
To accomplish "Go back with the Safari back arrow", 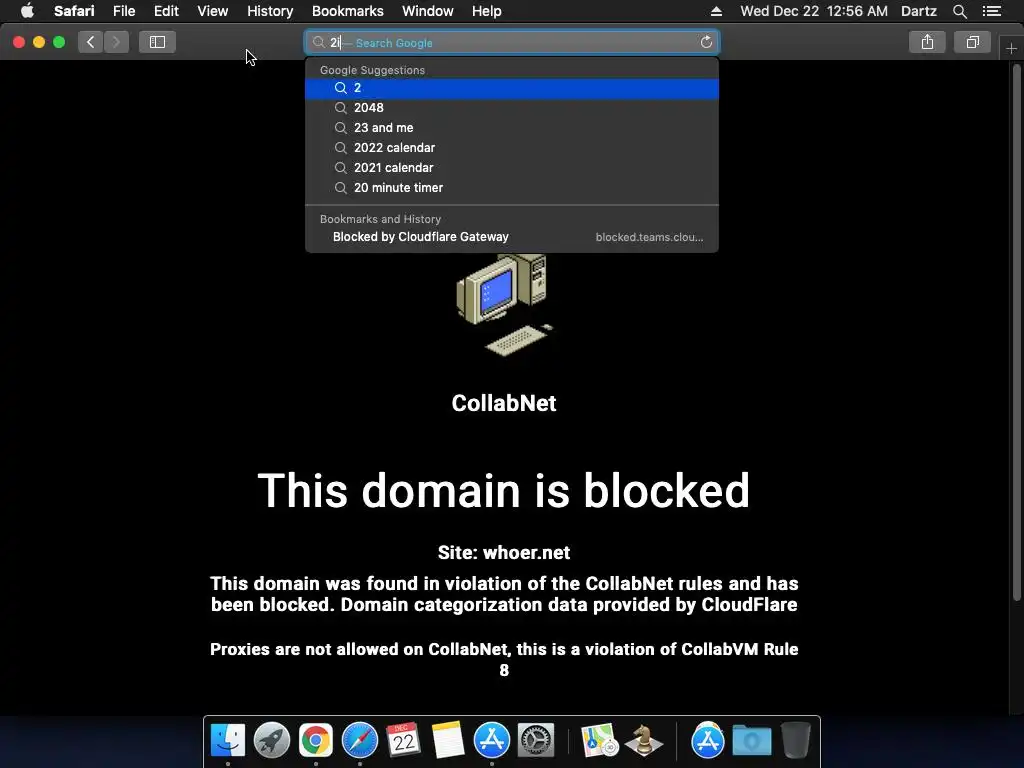I will 91,42.
